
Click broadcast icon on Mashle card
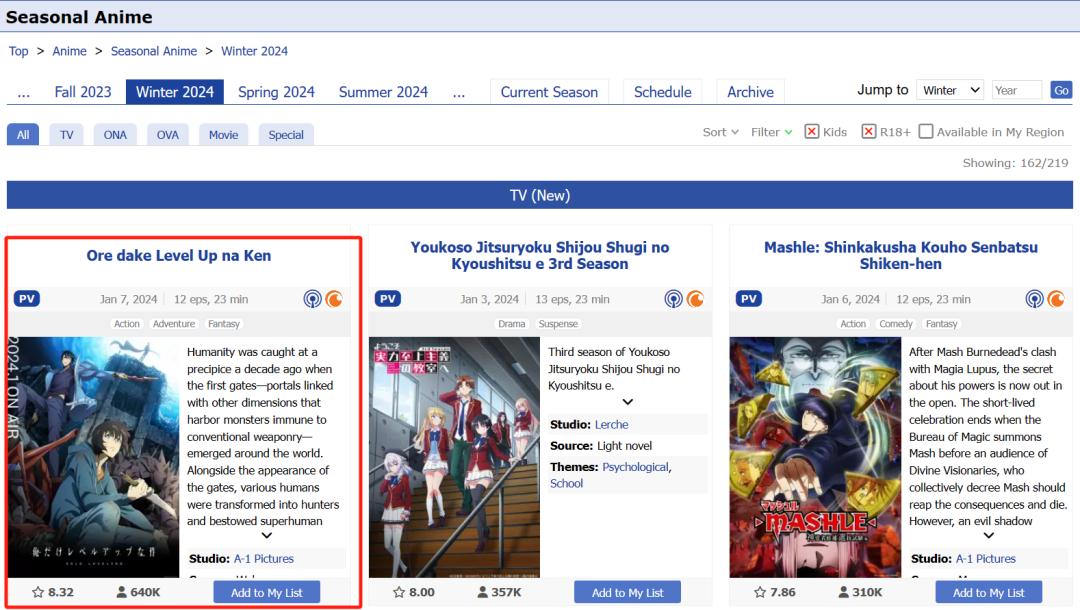pos(1035,299)
